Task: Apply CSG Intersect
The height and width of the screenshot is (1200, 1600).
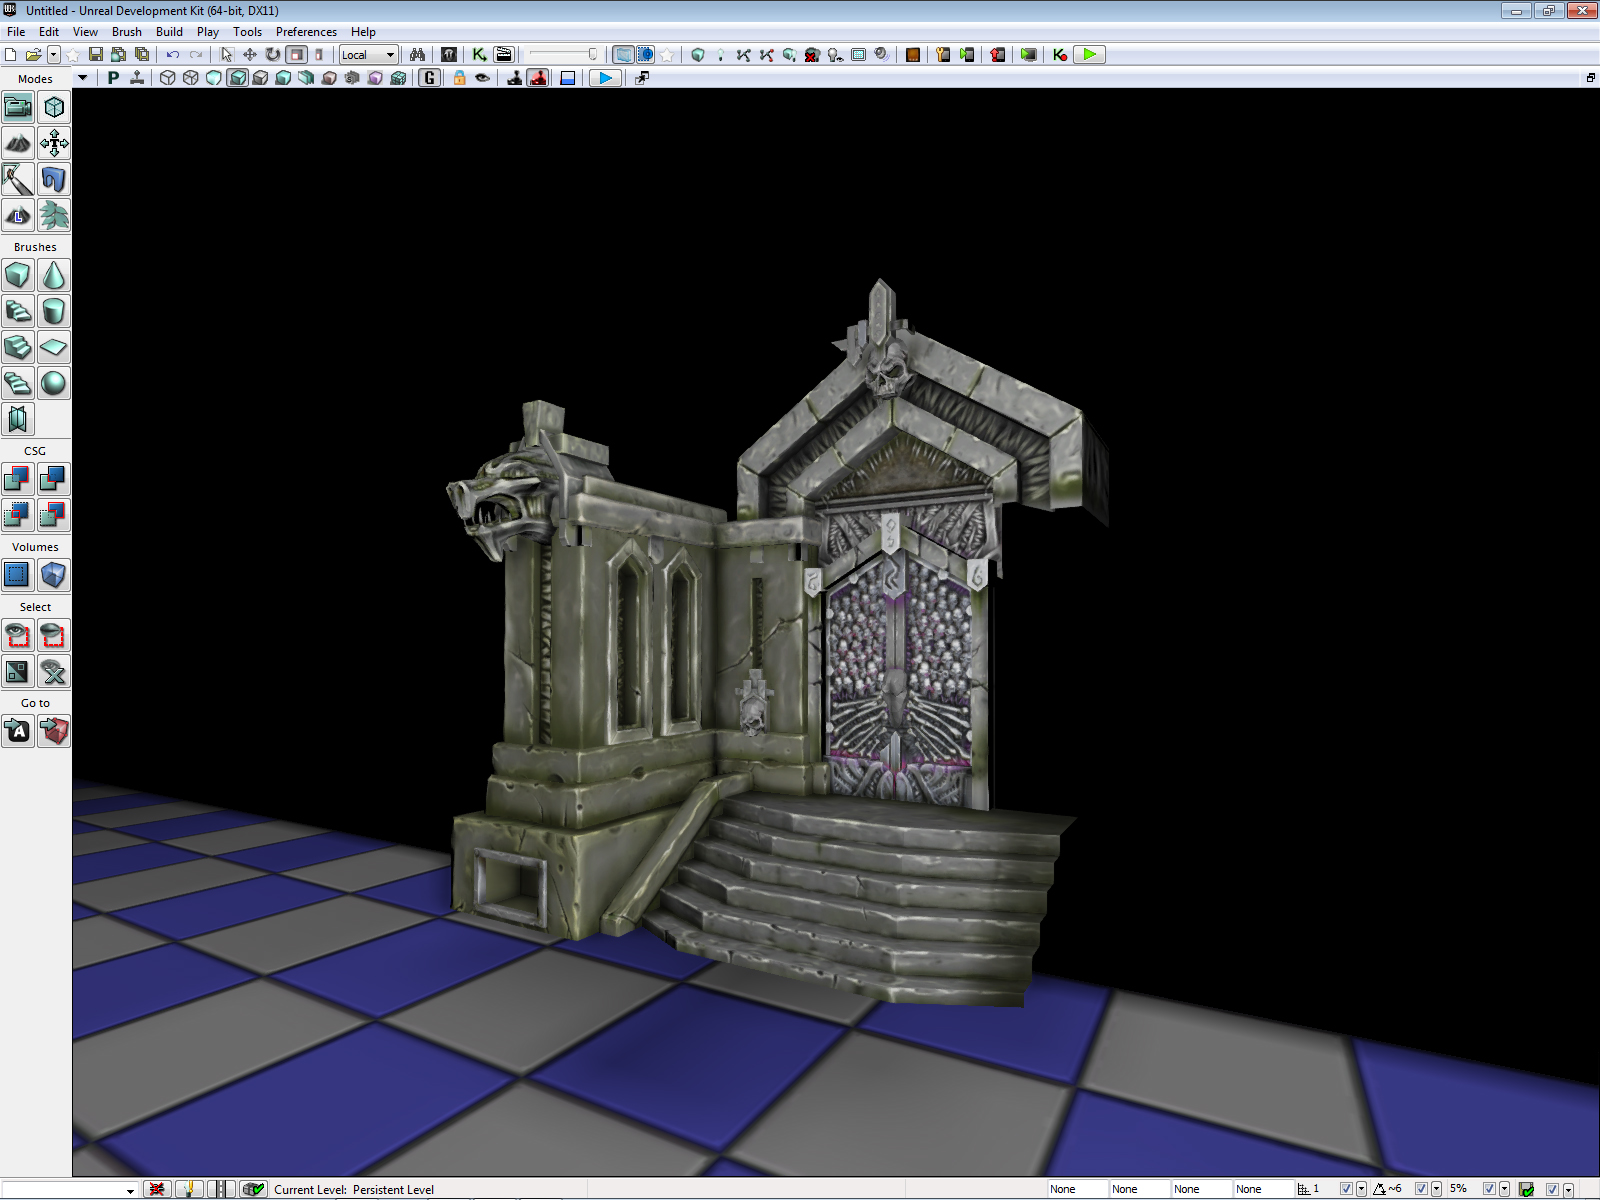Action: 18,515
